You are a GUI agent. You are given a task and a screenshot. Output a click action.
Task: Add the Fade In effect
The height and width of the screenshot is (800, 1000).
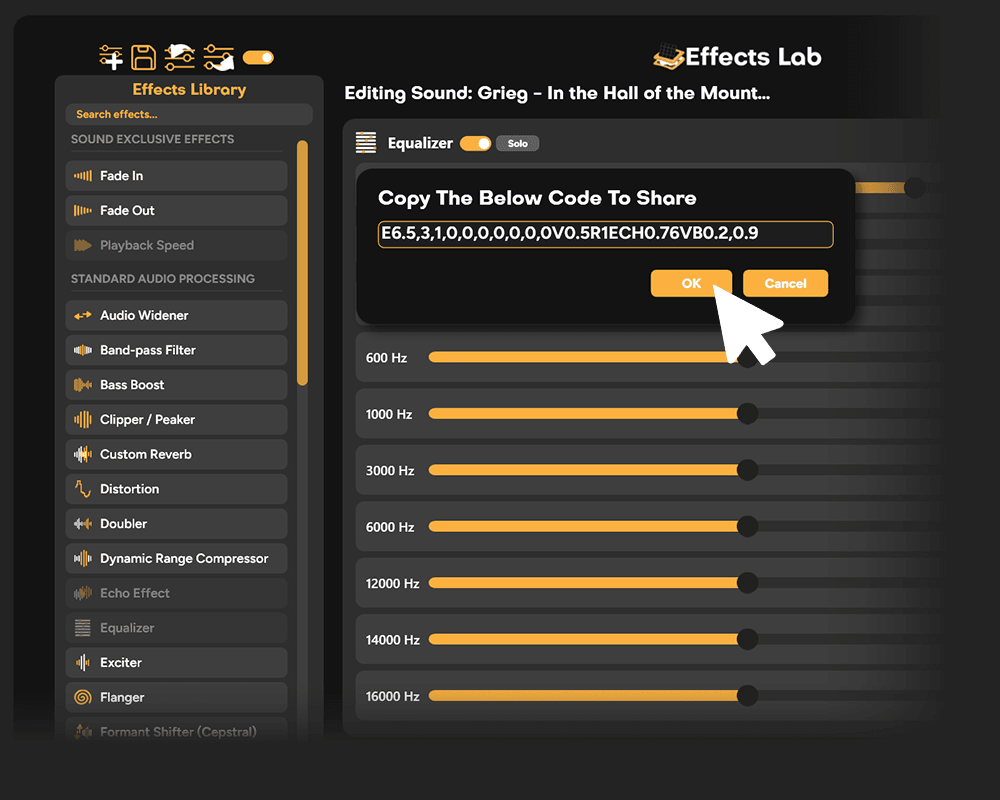[x=176, y=175]
